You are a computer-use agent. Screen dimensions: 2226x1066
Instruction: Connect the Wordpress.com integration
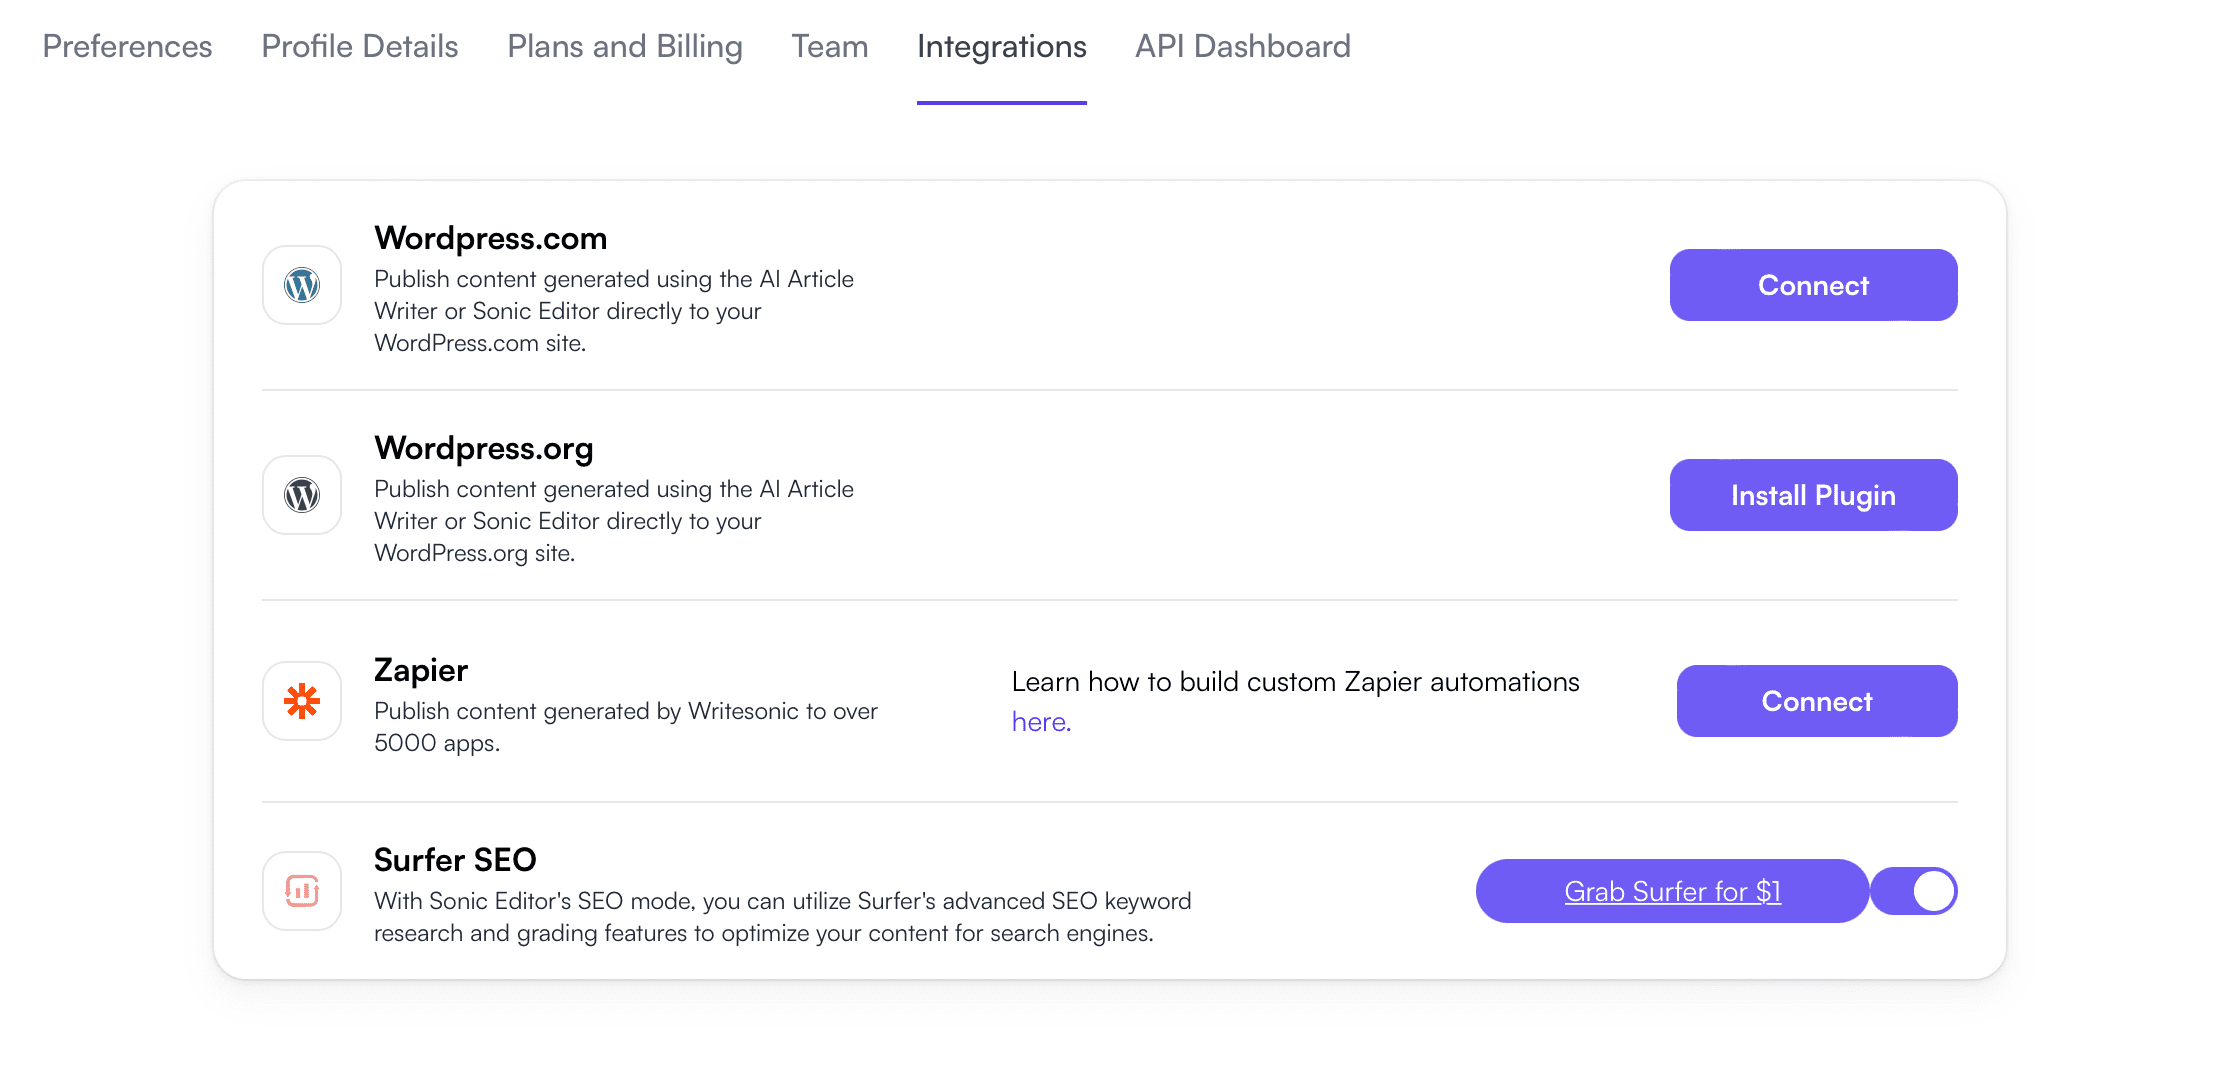click(x=1813, y=285)
